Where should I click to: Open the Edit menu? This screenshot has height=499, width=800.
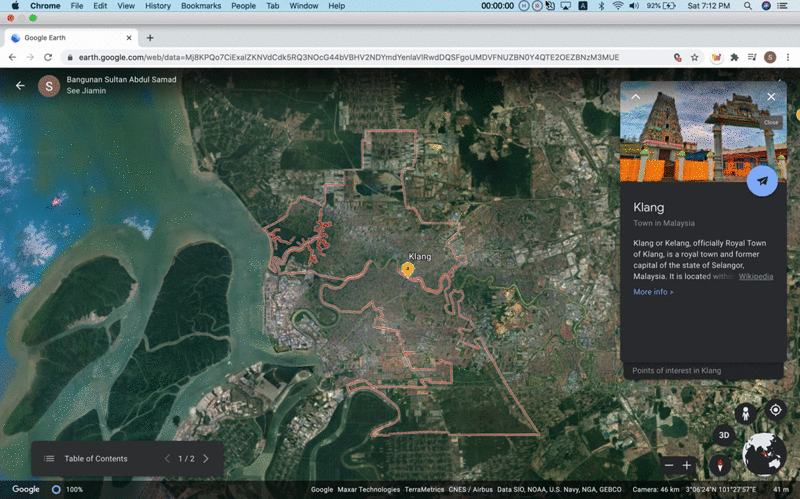100,6
